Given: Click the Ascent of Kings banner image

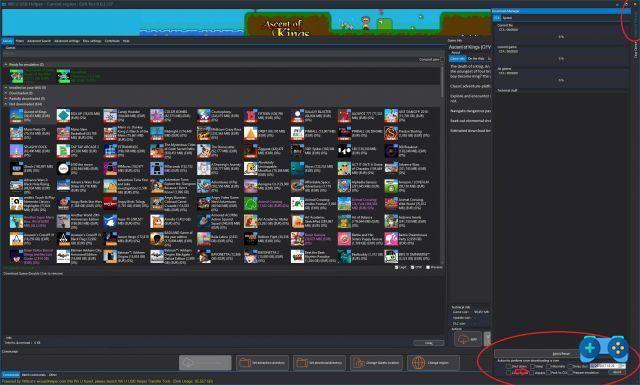Looking at the screenshot, I should click(x=246, y=23).
